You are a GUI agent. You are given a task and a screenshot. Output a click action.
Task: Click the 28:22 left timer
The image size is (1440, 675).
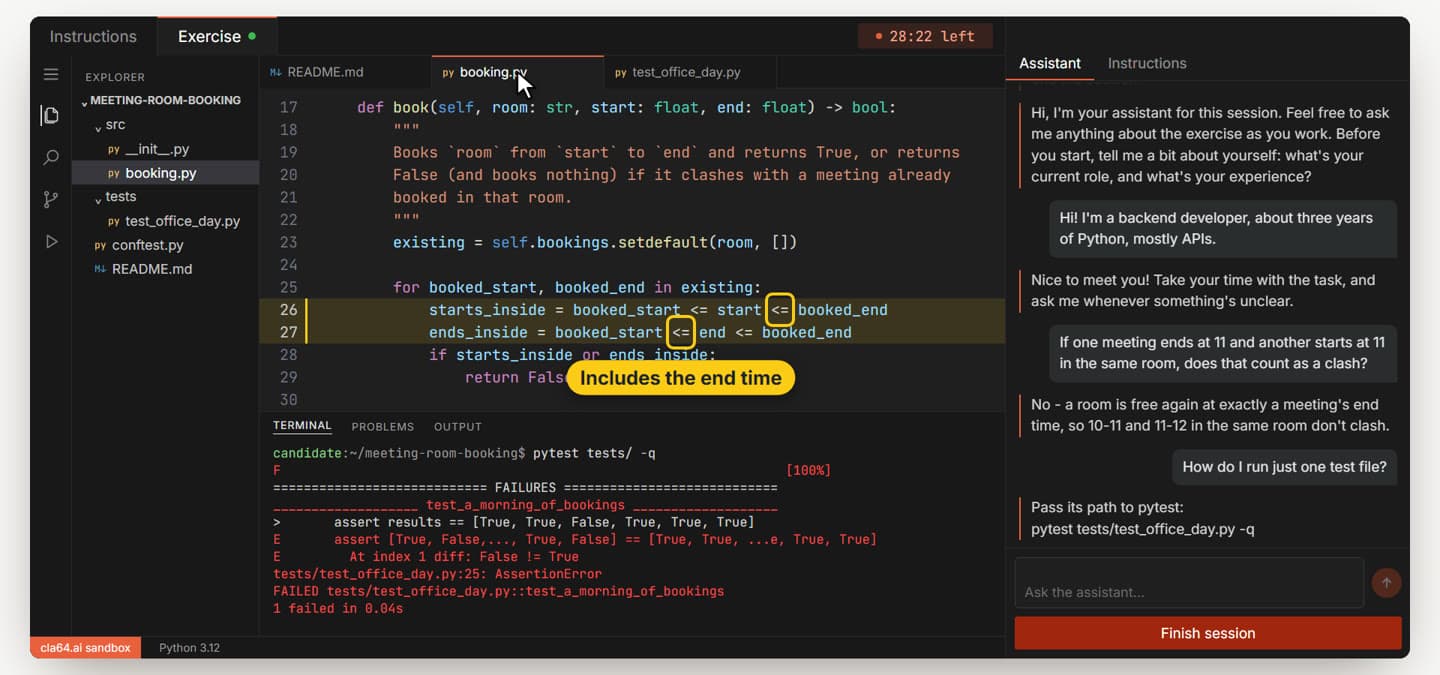tap(925, 36)
